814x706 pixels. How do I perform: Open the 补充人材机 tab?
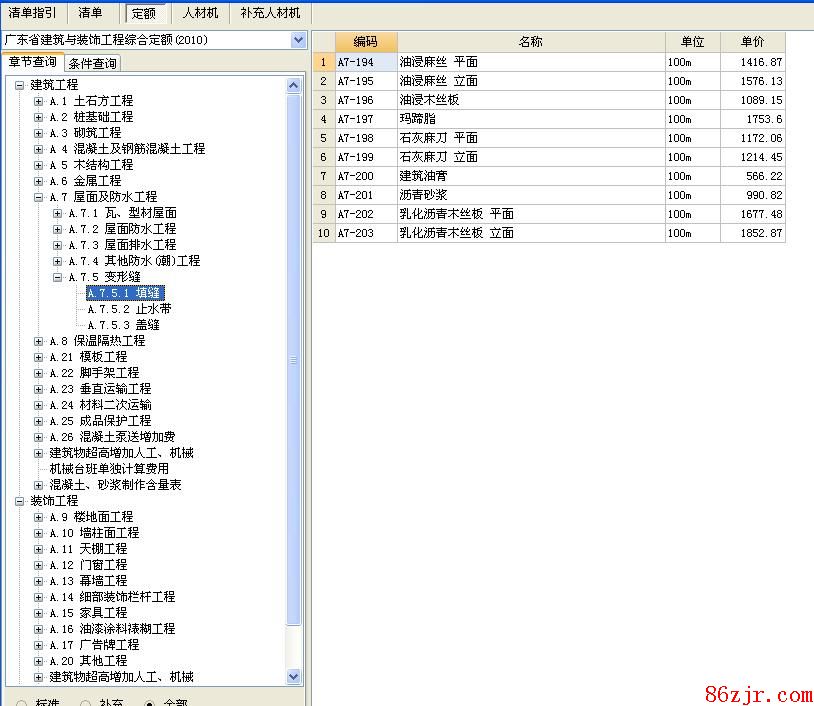pos(270,13)
